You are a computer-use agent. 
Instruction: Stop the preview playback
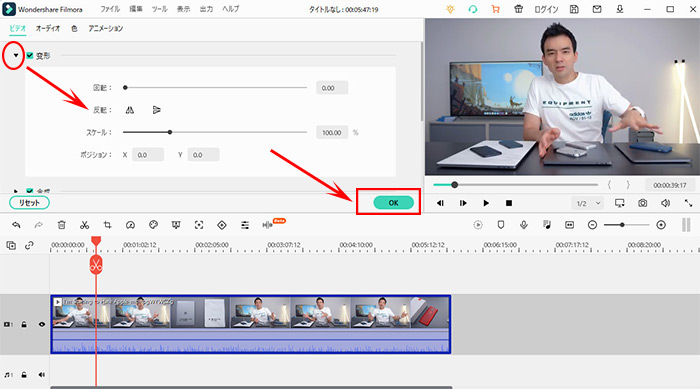(x=508, y=203)
